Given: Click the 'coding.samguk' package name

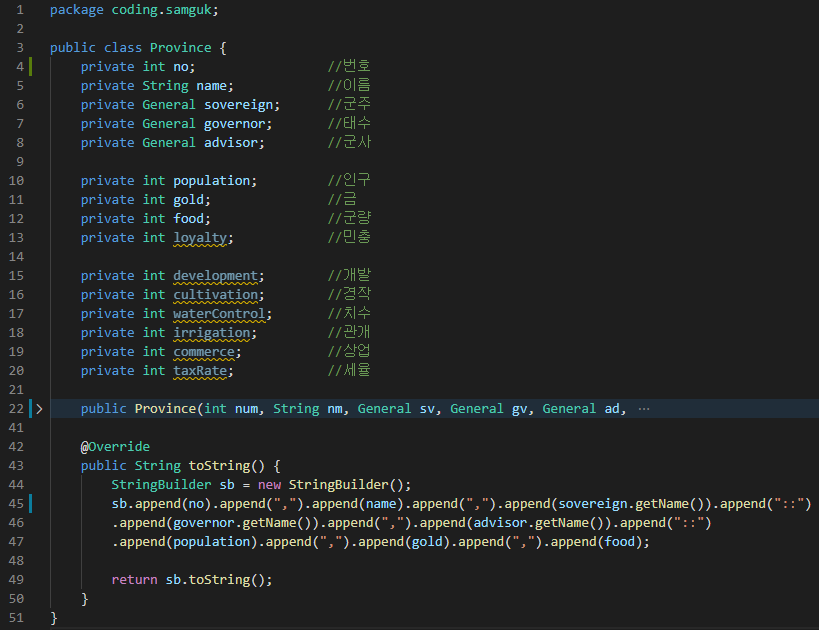Looking at the screenshot, I should (162, 10).
